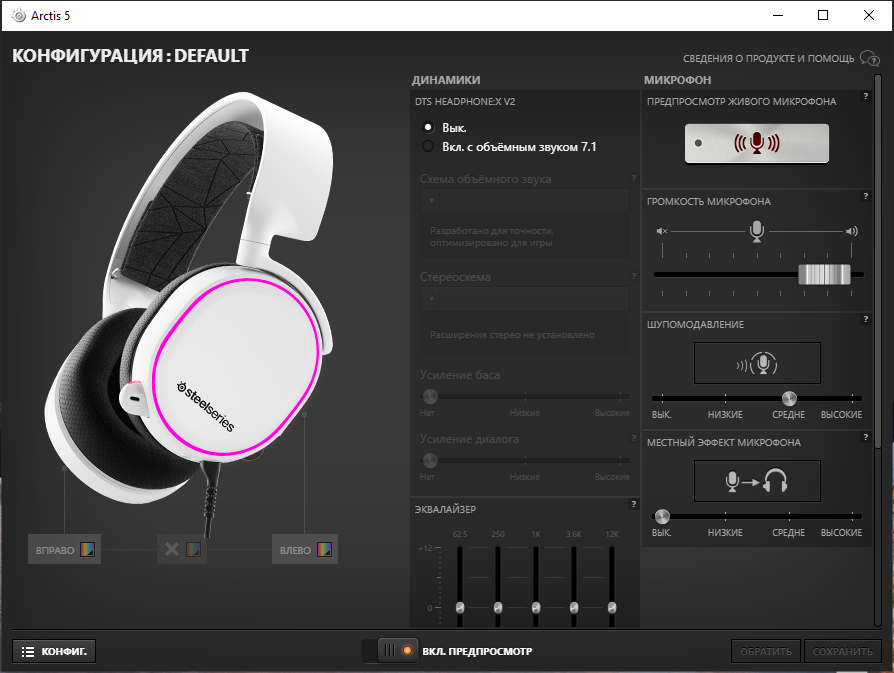This screenshot has height=673, width=894.
Task: Click equalizer 250 band handle
Action: (x=498, y=607)
